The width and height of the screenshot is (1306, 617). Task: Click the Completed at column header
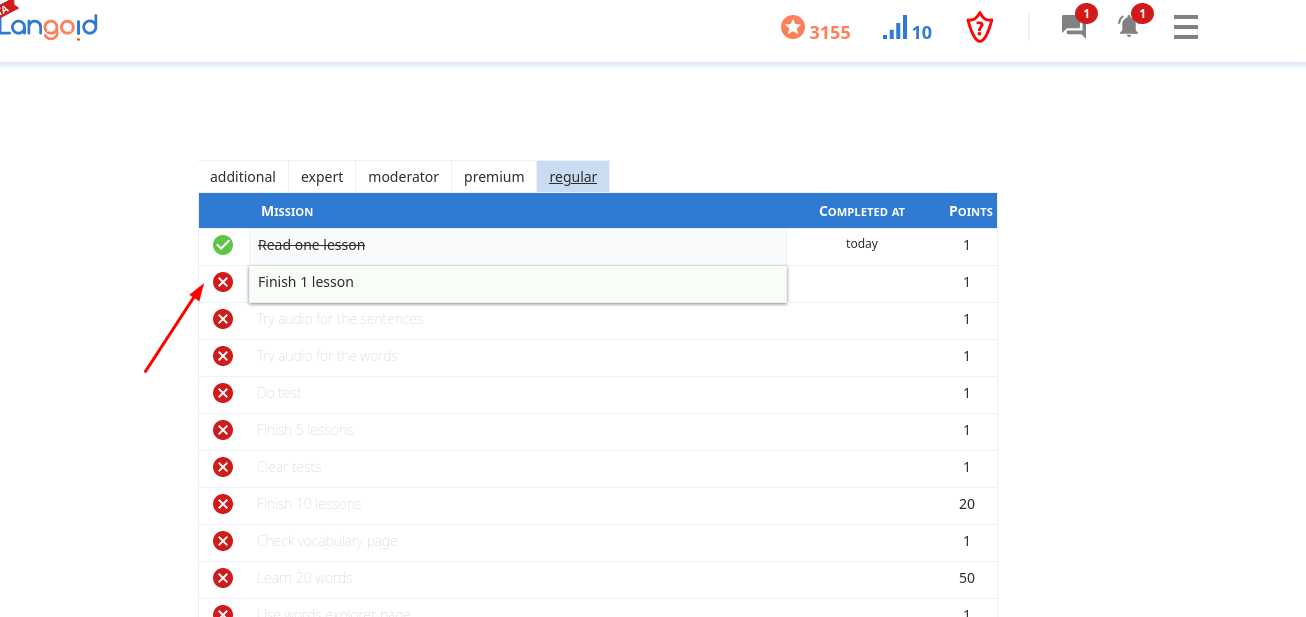(x=862, y=211)
